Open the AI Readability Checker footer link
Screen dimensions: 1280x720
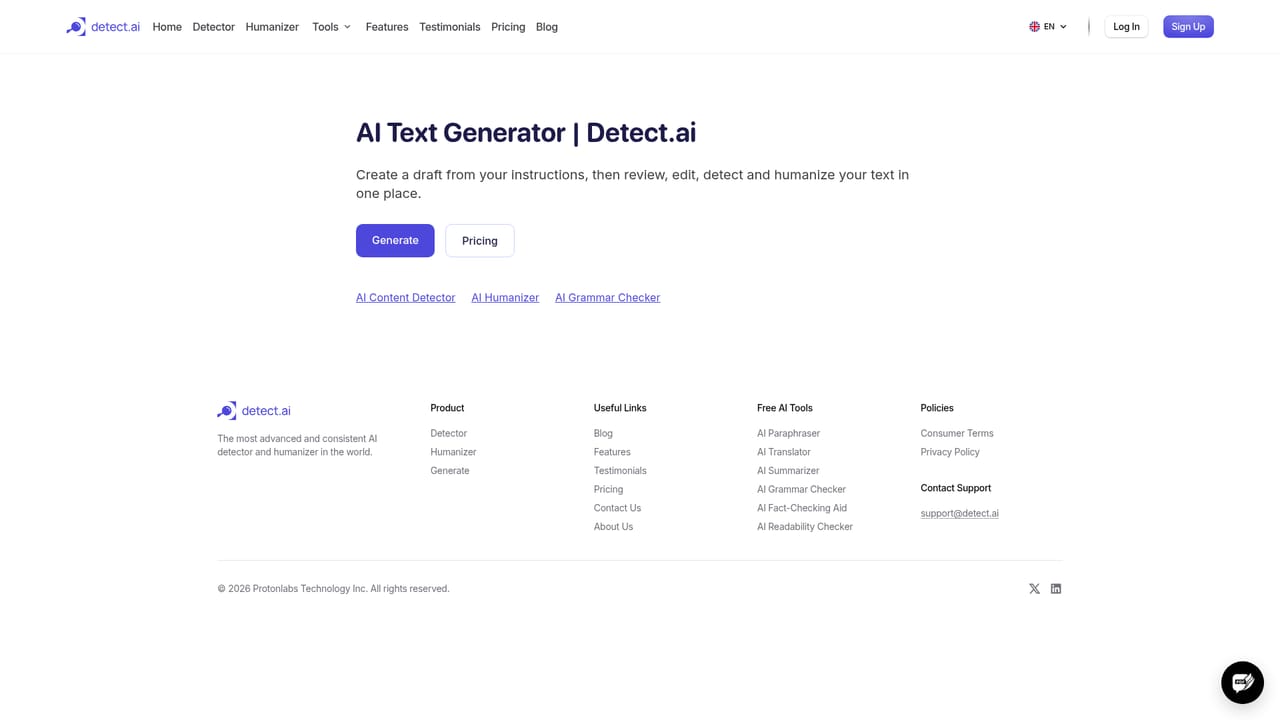coord(805,527)
